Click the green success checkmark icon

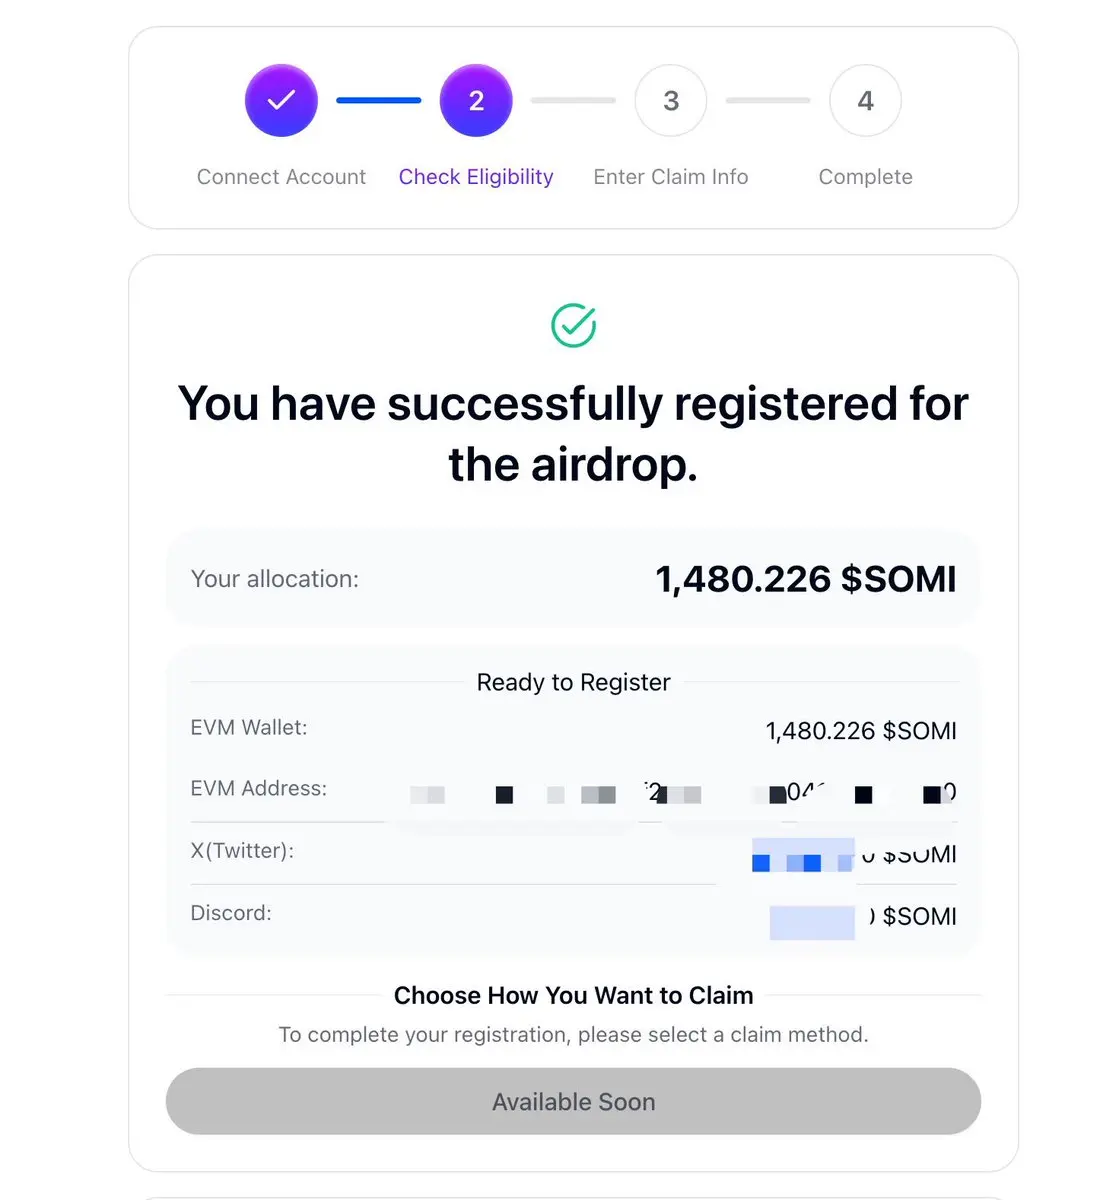coord(574,325)
